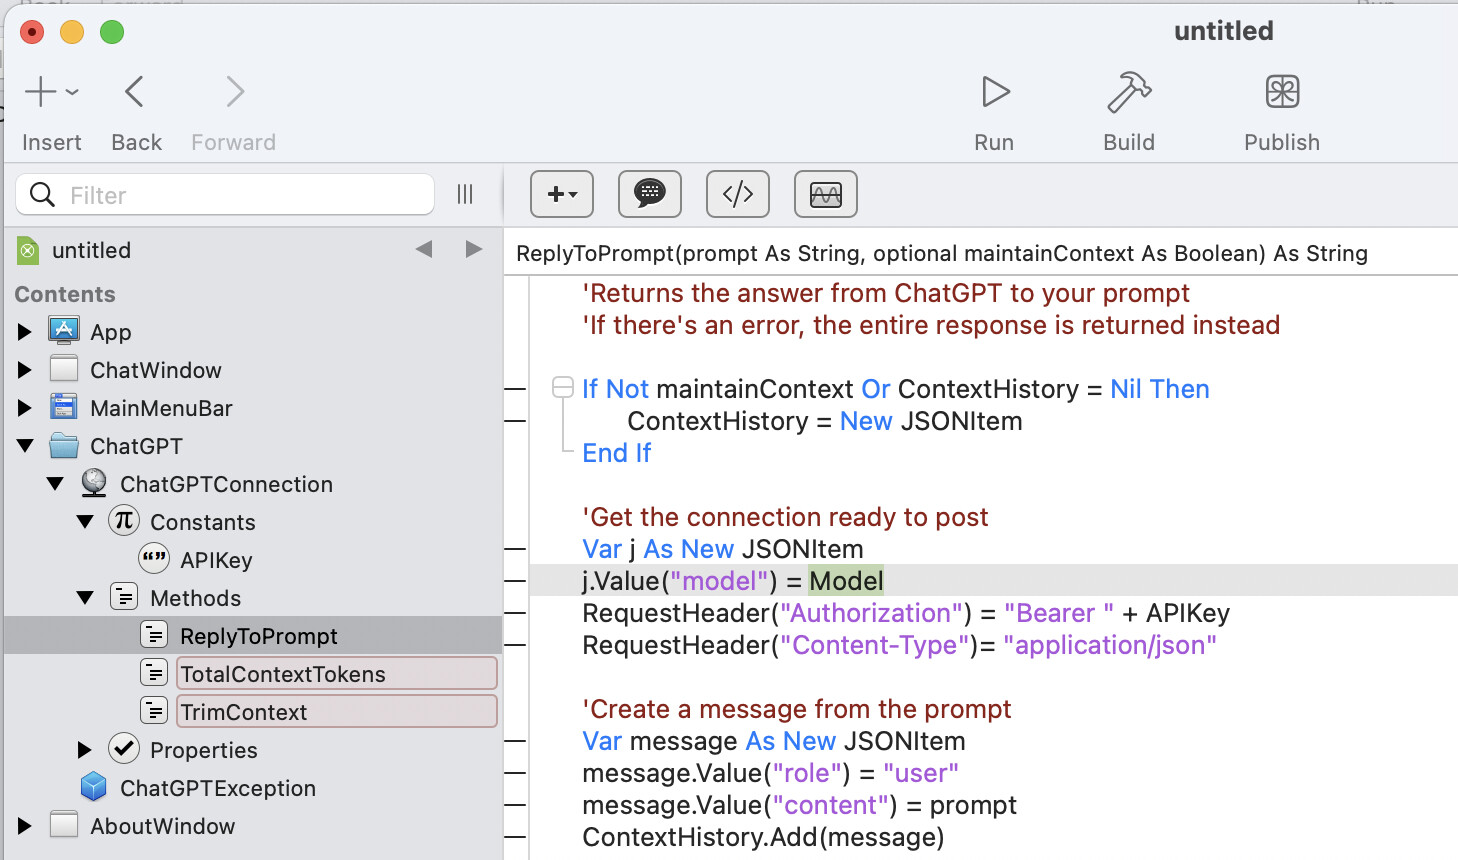
Task: Click the comment speech bubble editor button
Action: [650, 194]
